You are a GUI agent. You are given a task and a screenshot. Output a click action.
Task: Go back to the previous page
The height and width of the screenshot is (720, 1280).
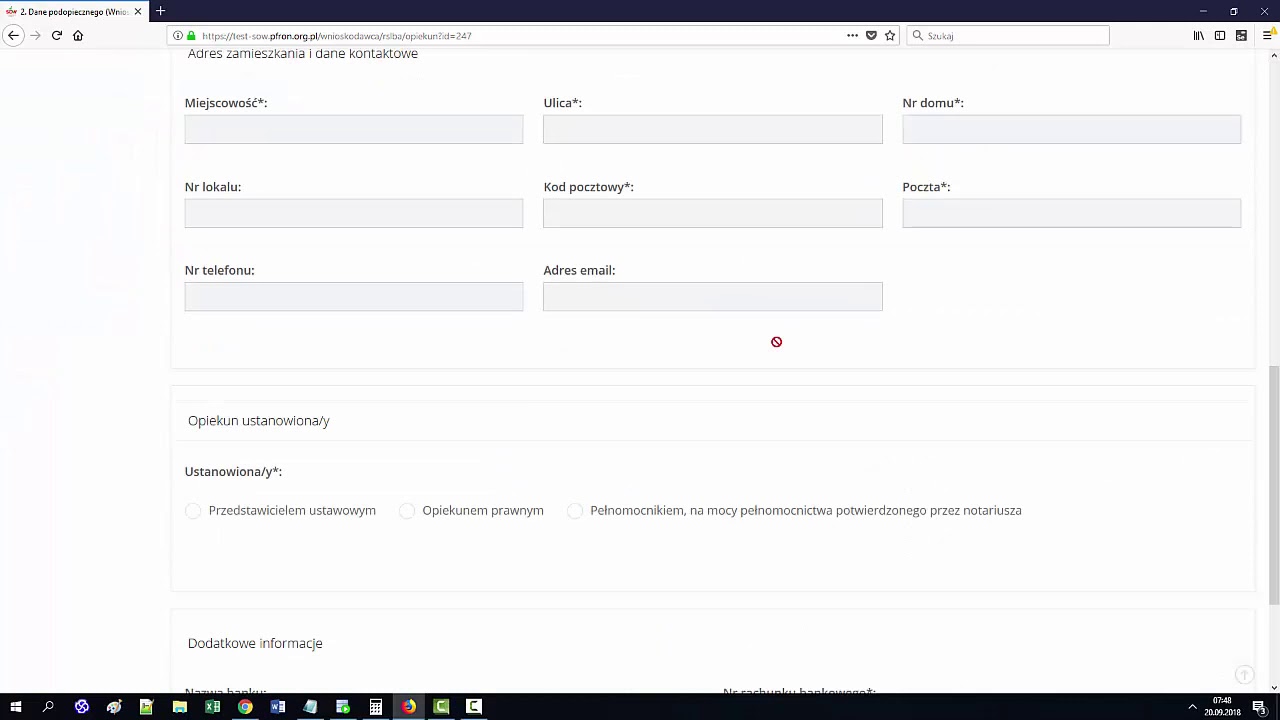(x=13, y=35)
